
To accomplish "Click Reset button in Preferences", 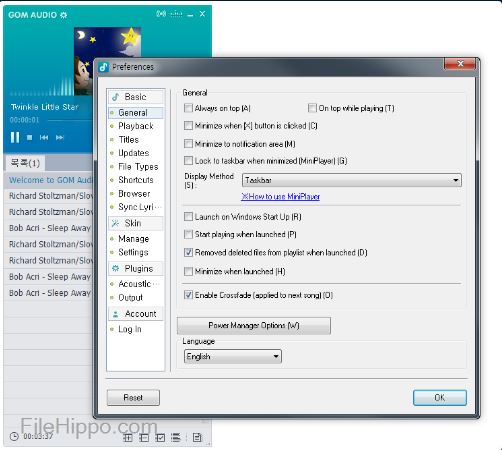I will click(x=133, y=397).
